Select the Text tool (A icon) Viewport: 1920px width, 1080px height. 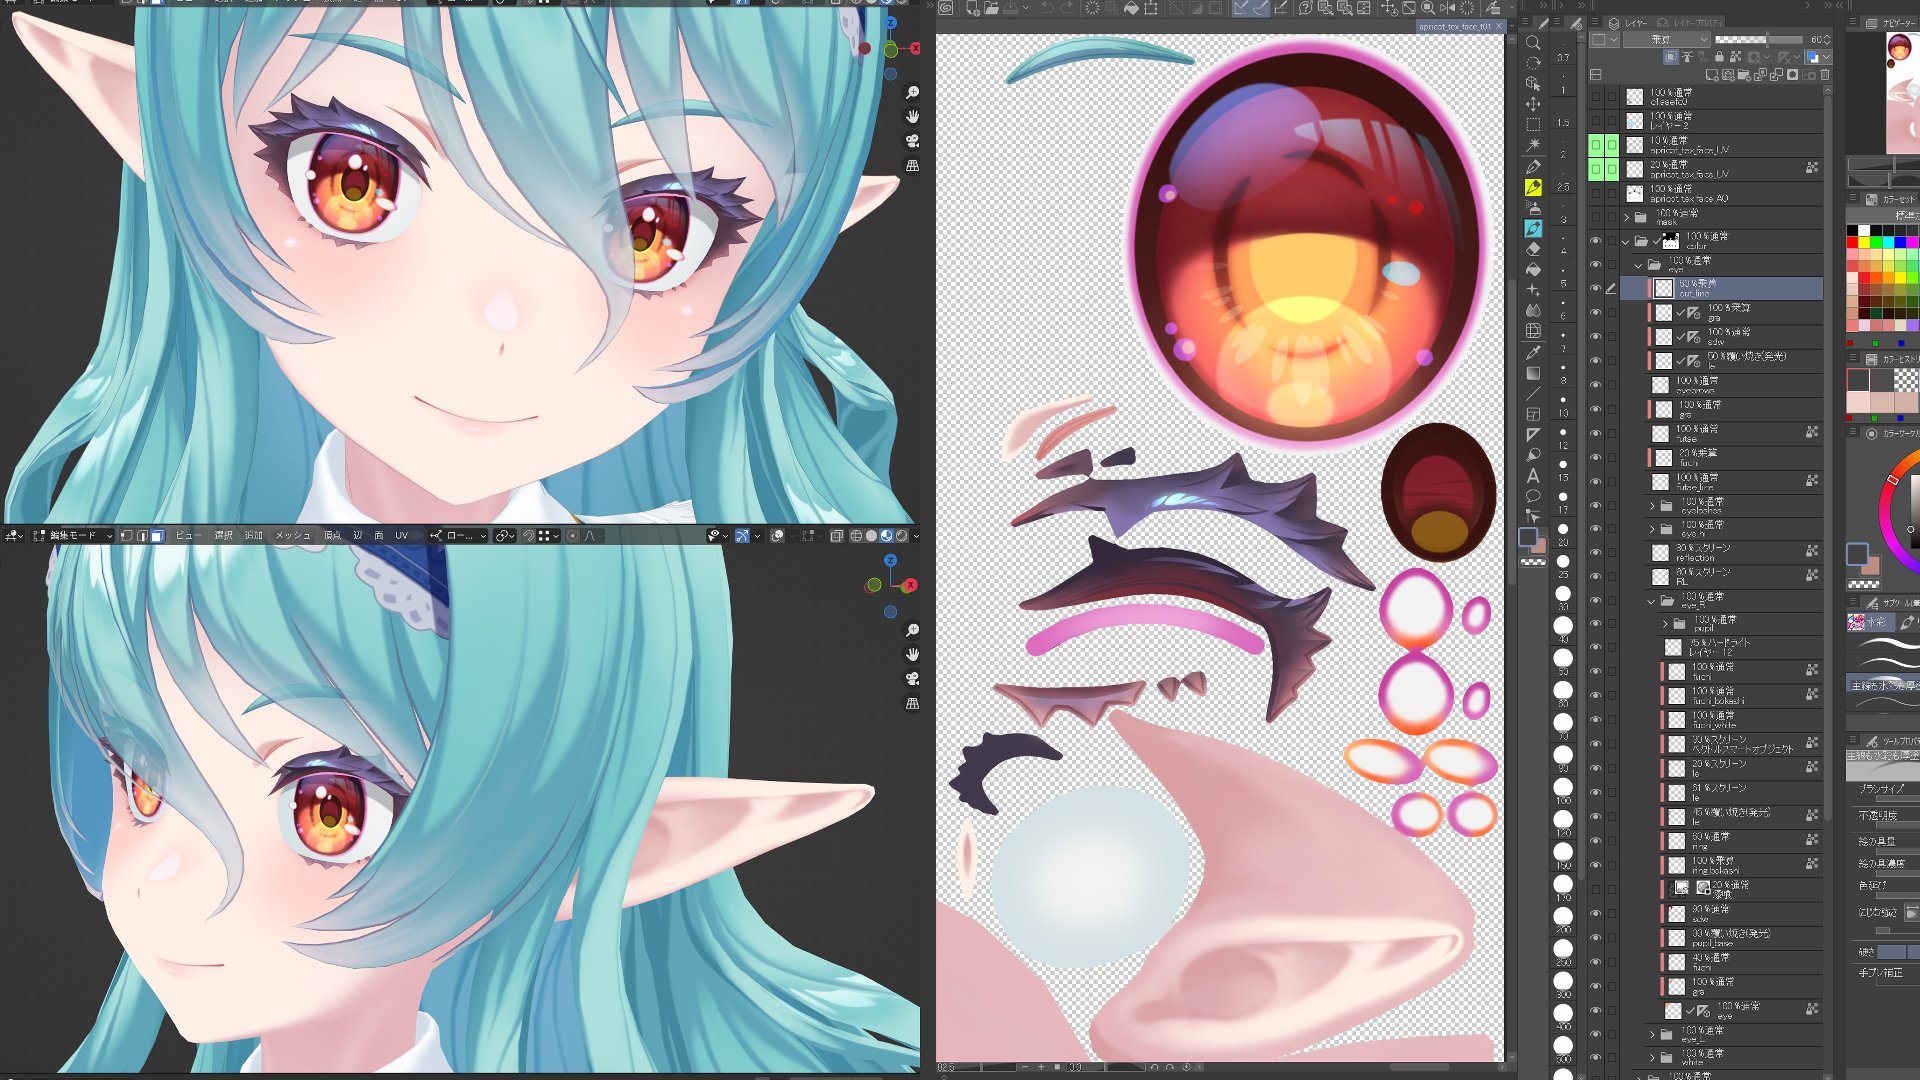1533,475
